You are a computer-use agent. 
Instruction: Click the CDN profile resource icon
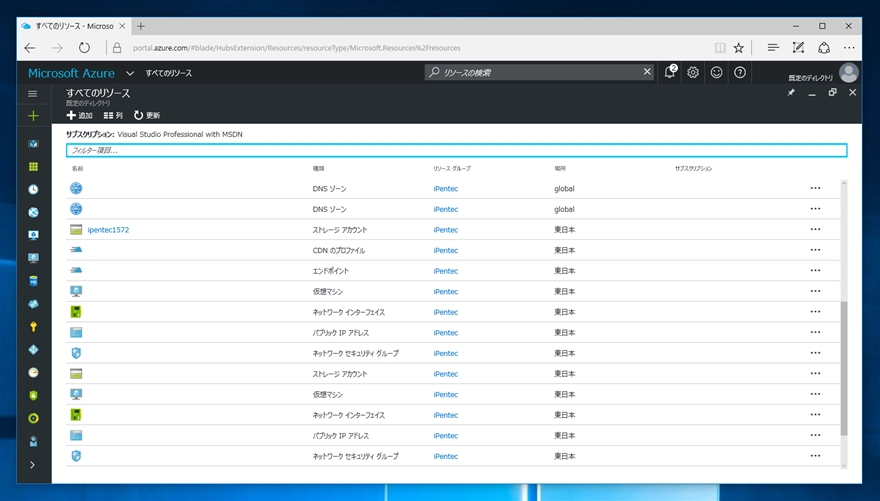76,250
